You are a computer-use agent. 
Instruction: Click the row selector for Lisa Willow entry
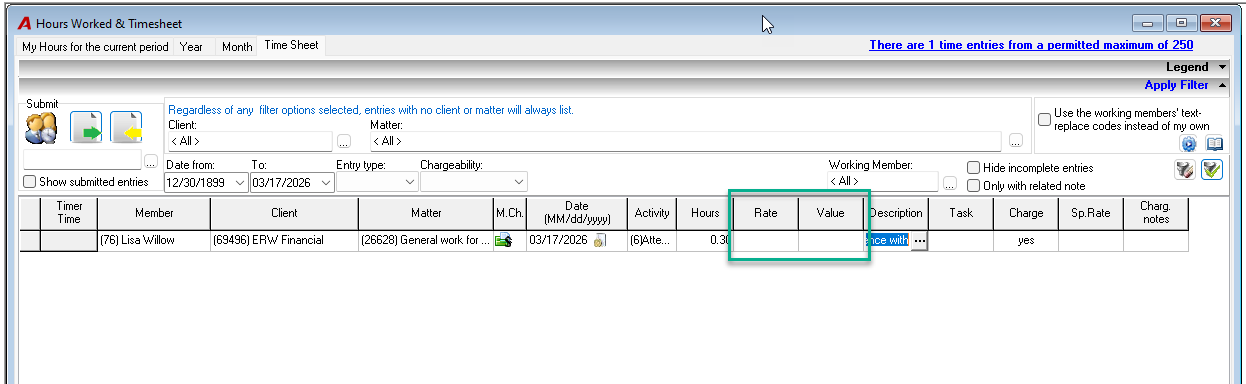[x=30, y=240]
